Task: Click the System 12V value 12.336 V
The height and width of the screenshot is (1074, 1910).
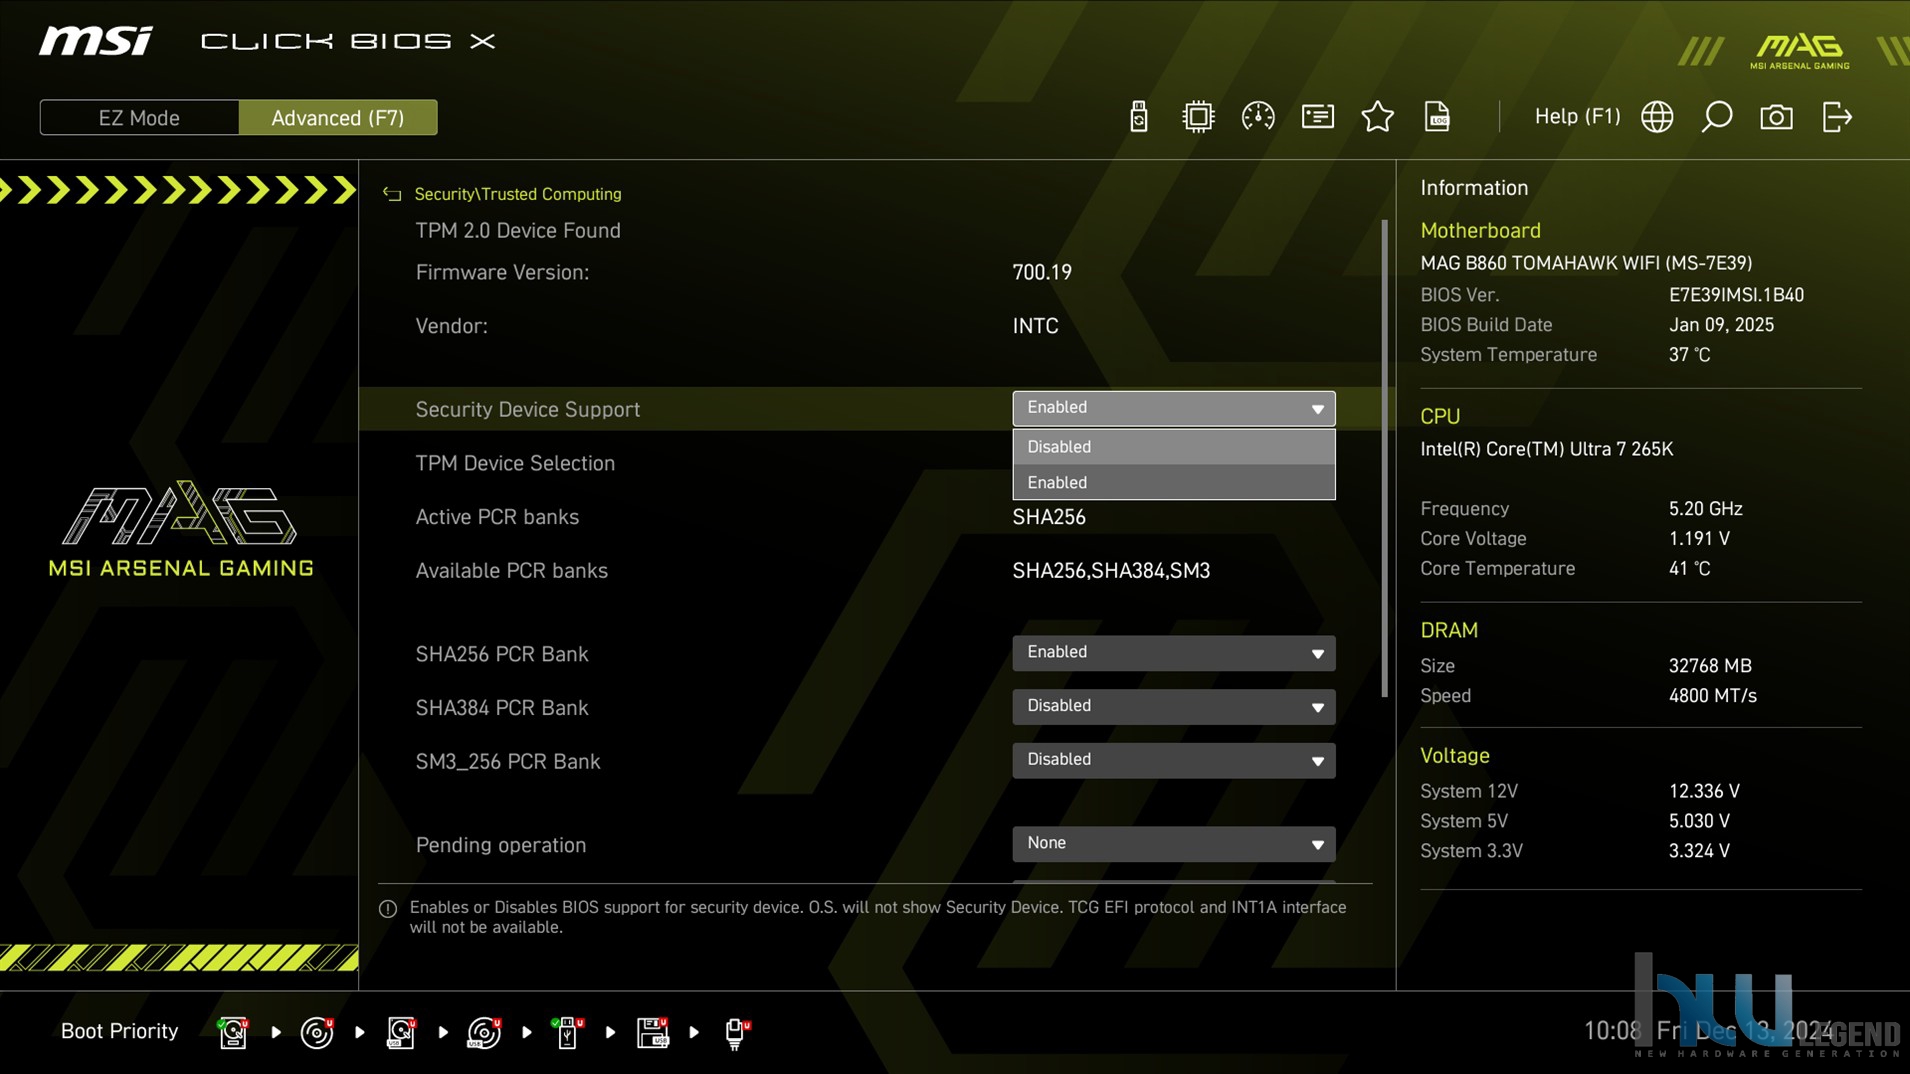Action: click(1704, 791)
